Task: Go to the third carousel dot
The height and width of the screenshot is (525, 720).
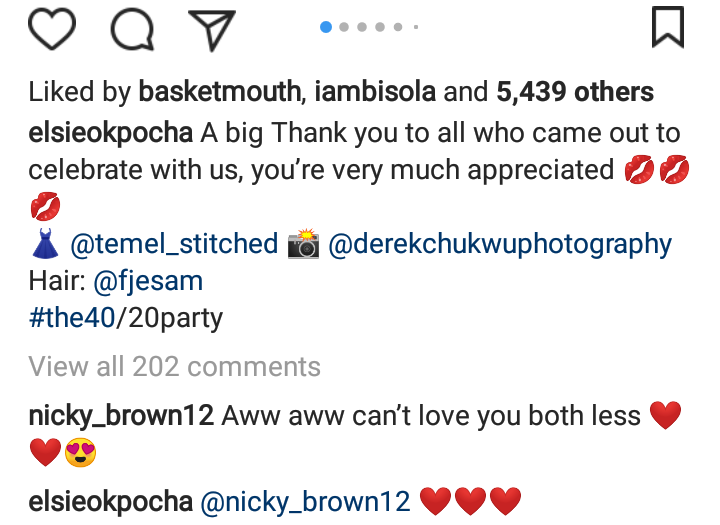Action: [x=362, y=27]
